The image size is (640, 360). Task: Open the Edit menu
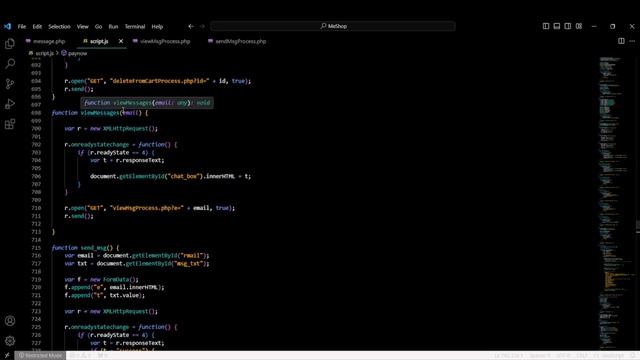point(37,27)
